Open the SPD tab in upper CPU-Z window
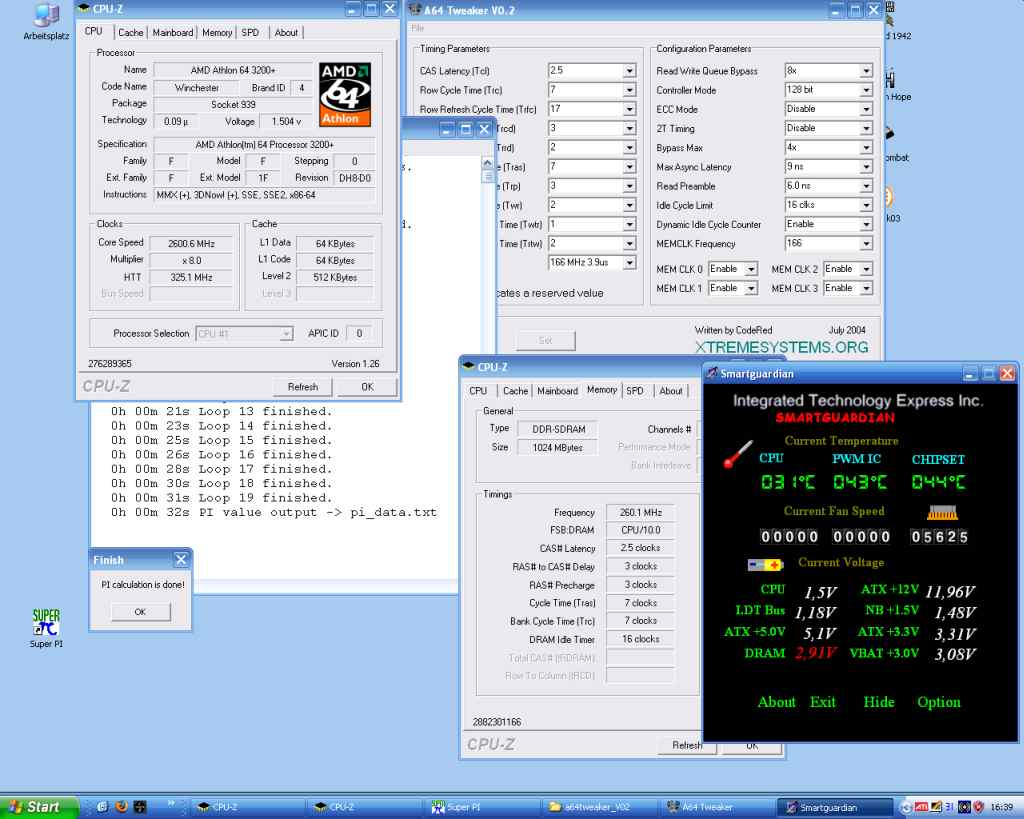This screenshot has height=819, width=1024. tap(250, 33)
